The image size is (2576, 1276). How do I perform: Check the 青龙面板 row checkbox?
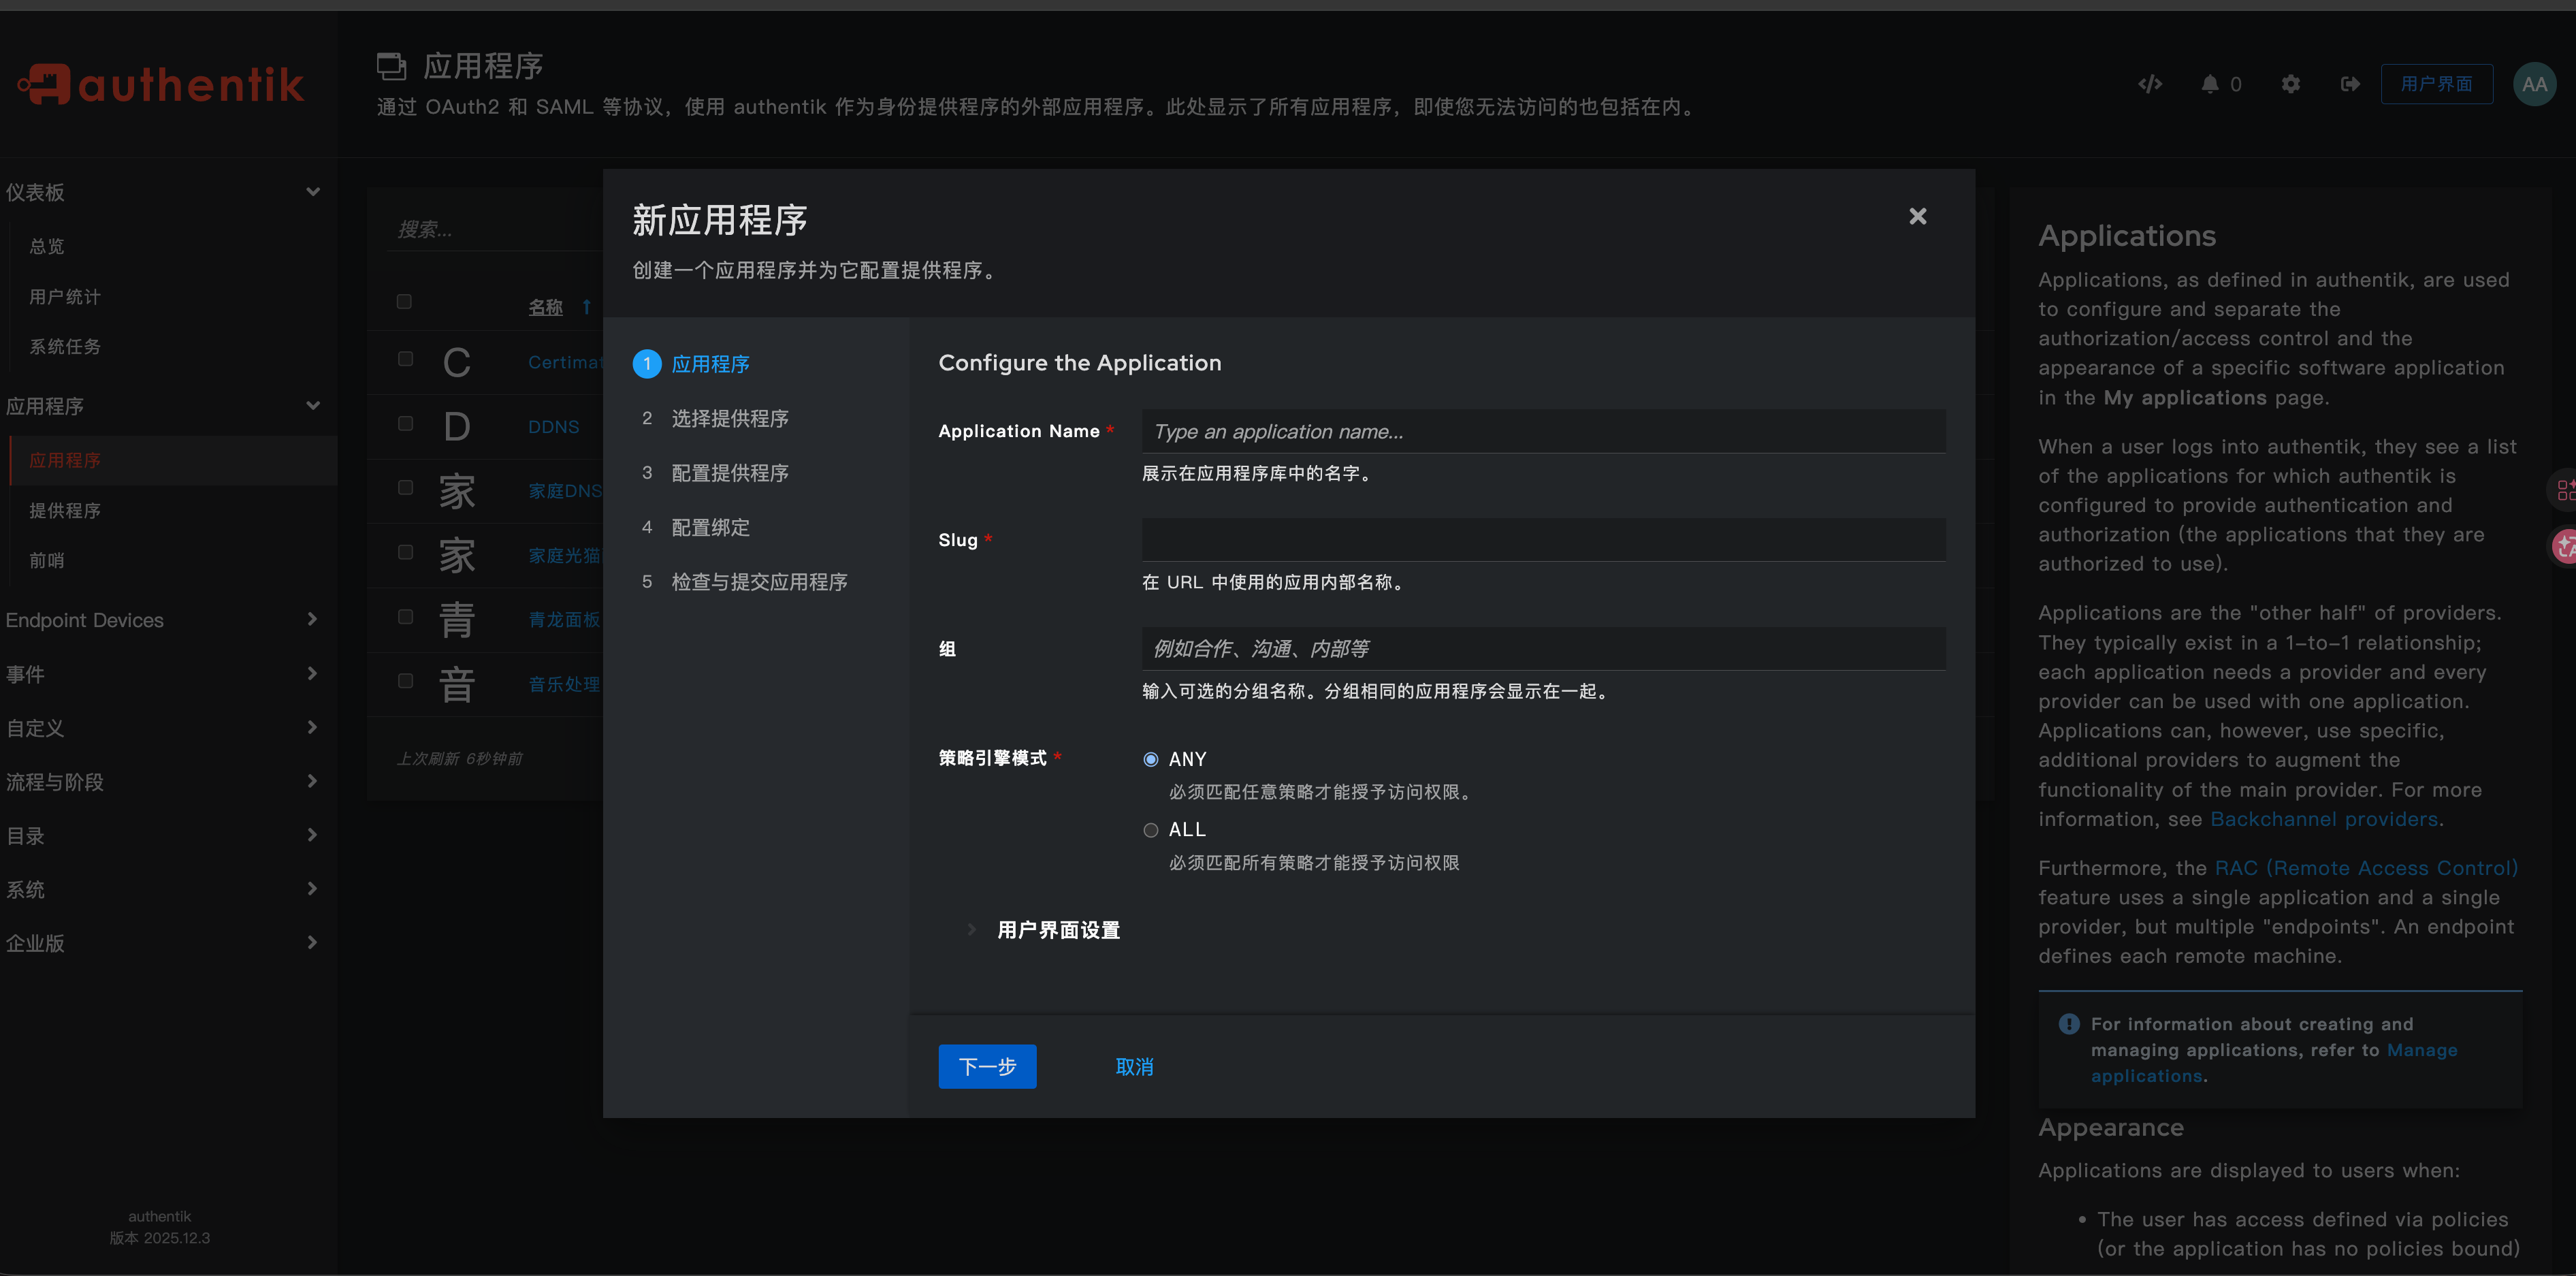click(405, 617)
